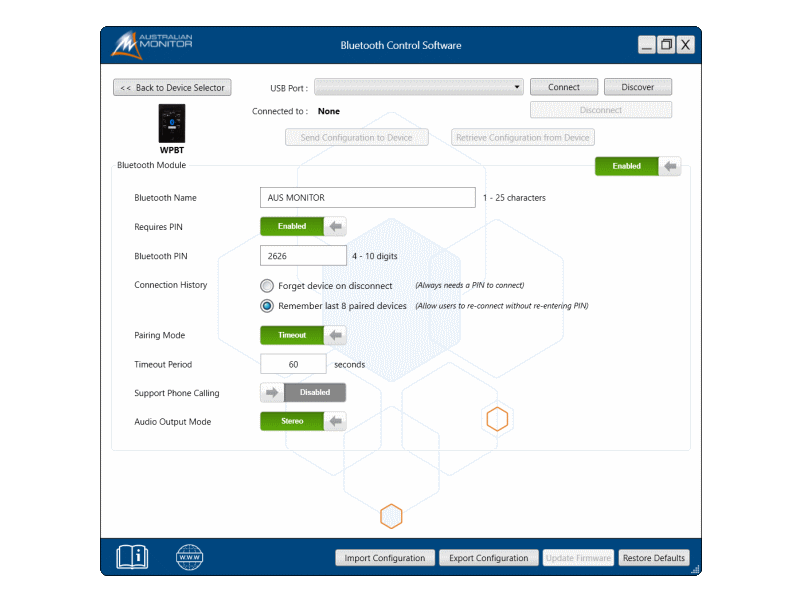Click the Bluetooth PIN input field
Screen dimensions: 800x600
303,256
